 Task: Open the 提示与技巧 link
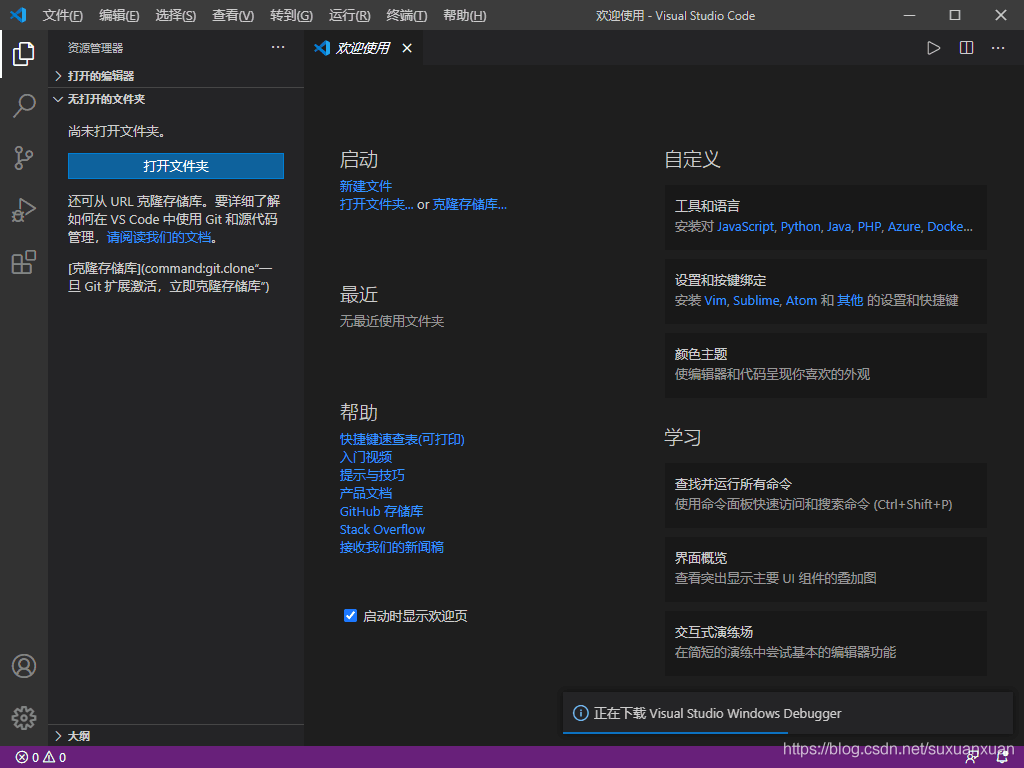372,475
